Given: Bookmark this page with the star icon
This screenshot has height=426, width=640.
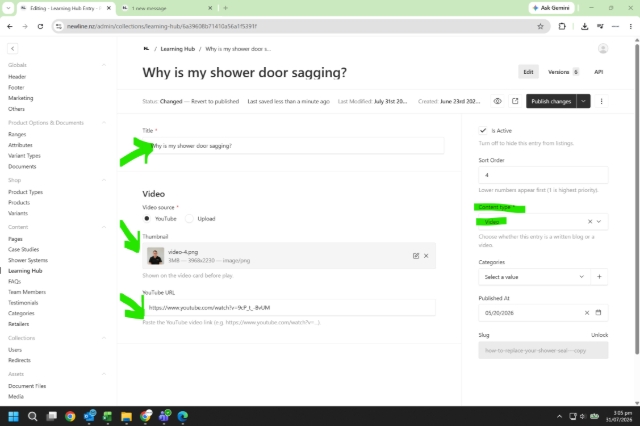Looking at the screenshot, I should (x=540, y=27).
